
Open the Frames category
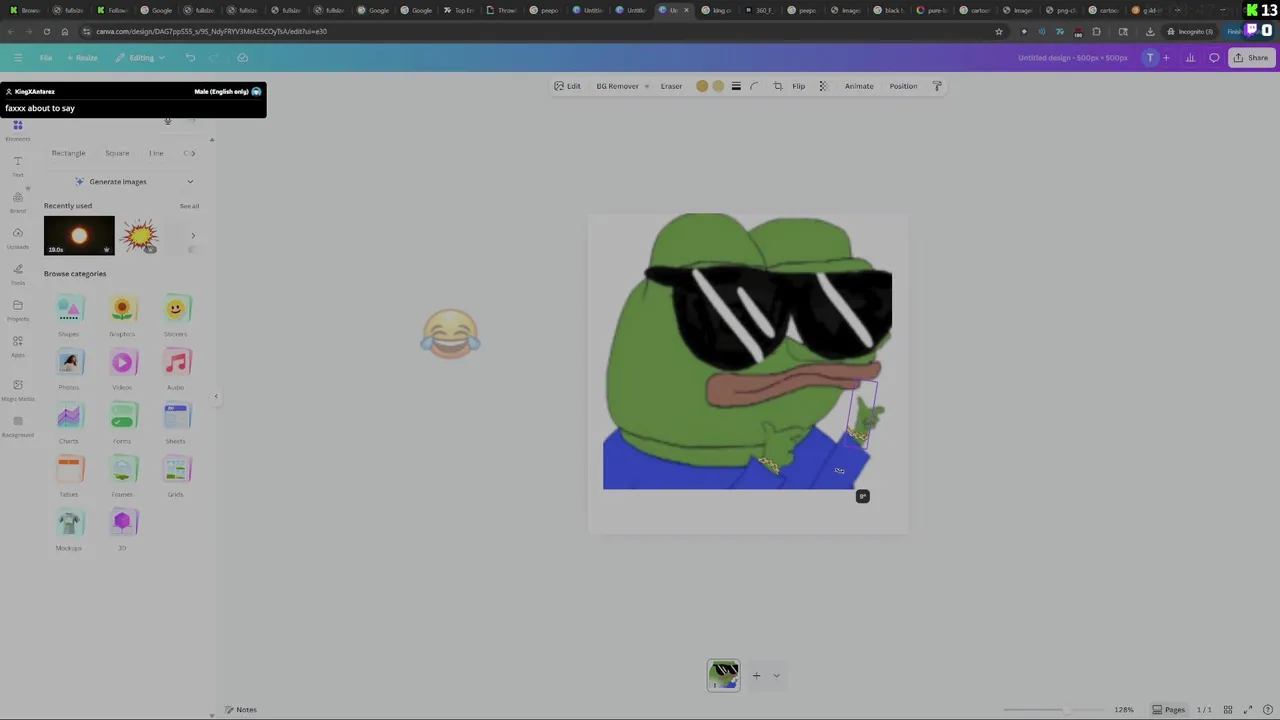point(122,476)
